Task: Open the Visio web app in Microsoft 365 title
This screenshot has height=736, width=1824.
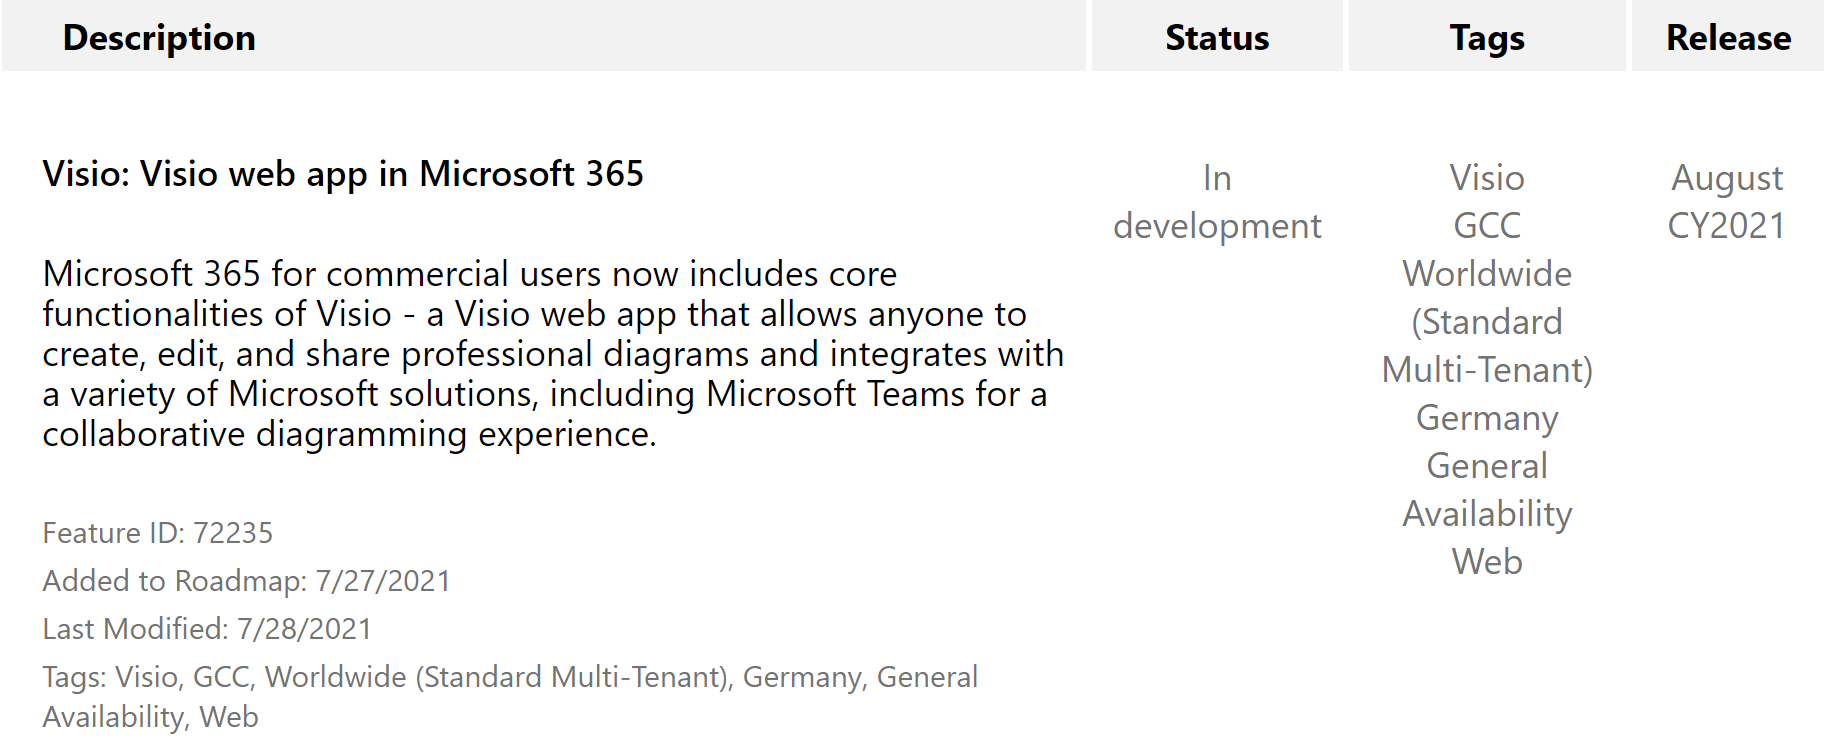Action: 343,174
